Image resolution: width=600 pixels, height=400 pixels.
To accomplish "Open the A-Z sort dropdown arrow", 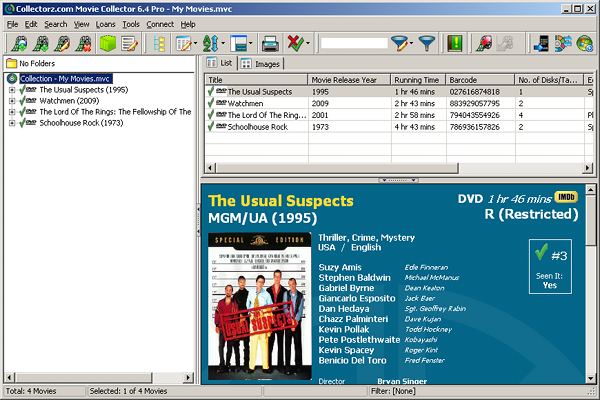I will click(223, 44).
